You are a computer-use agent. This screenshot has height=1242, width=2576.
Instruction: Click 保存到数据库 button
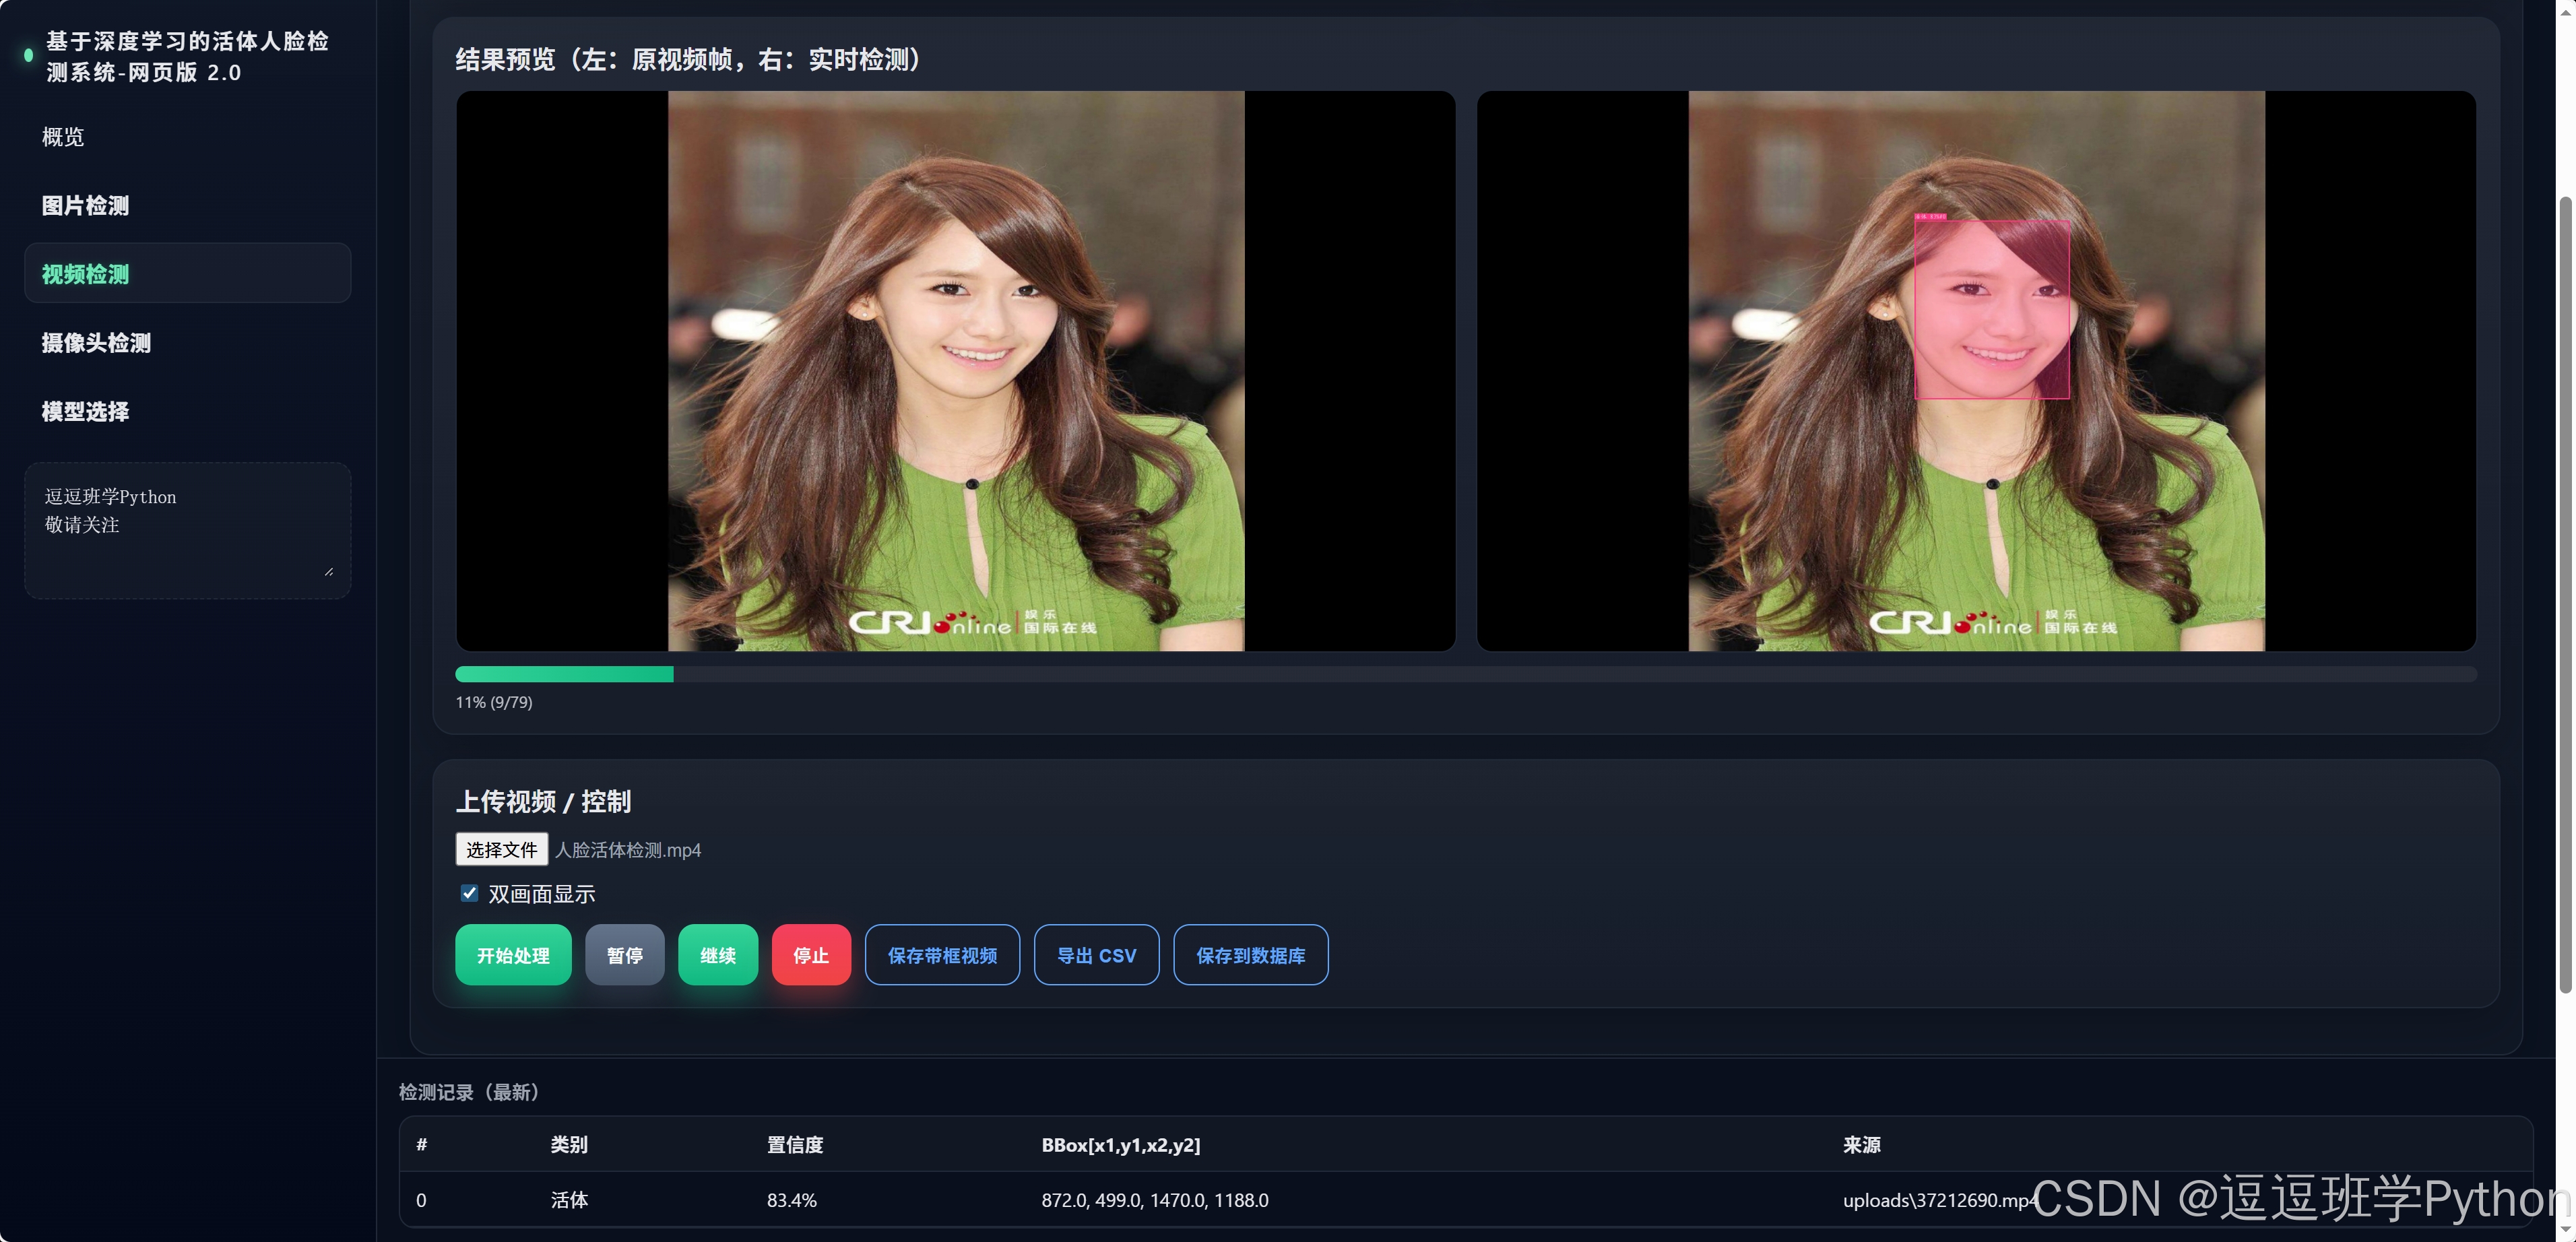(1250, 955)
